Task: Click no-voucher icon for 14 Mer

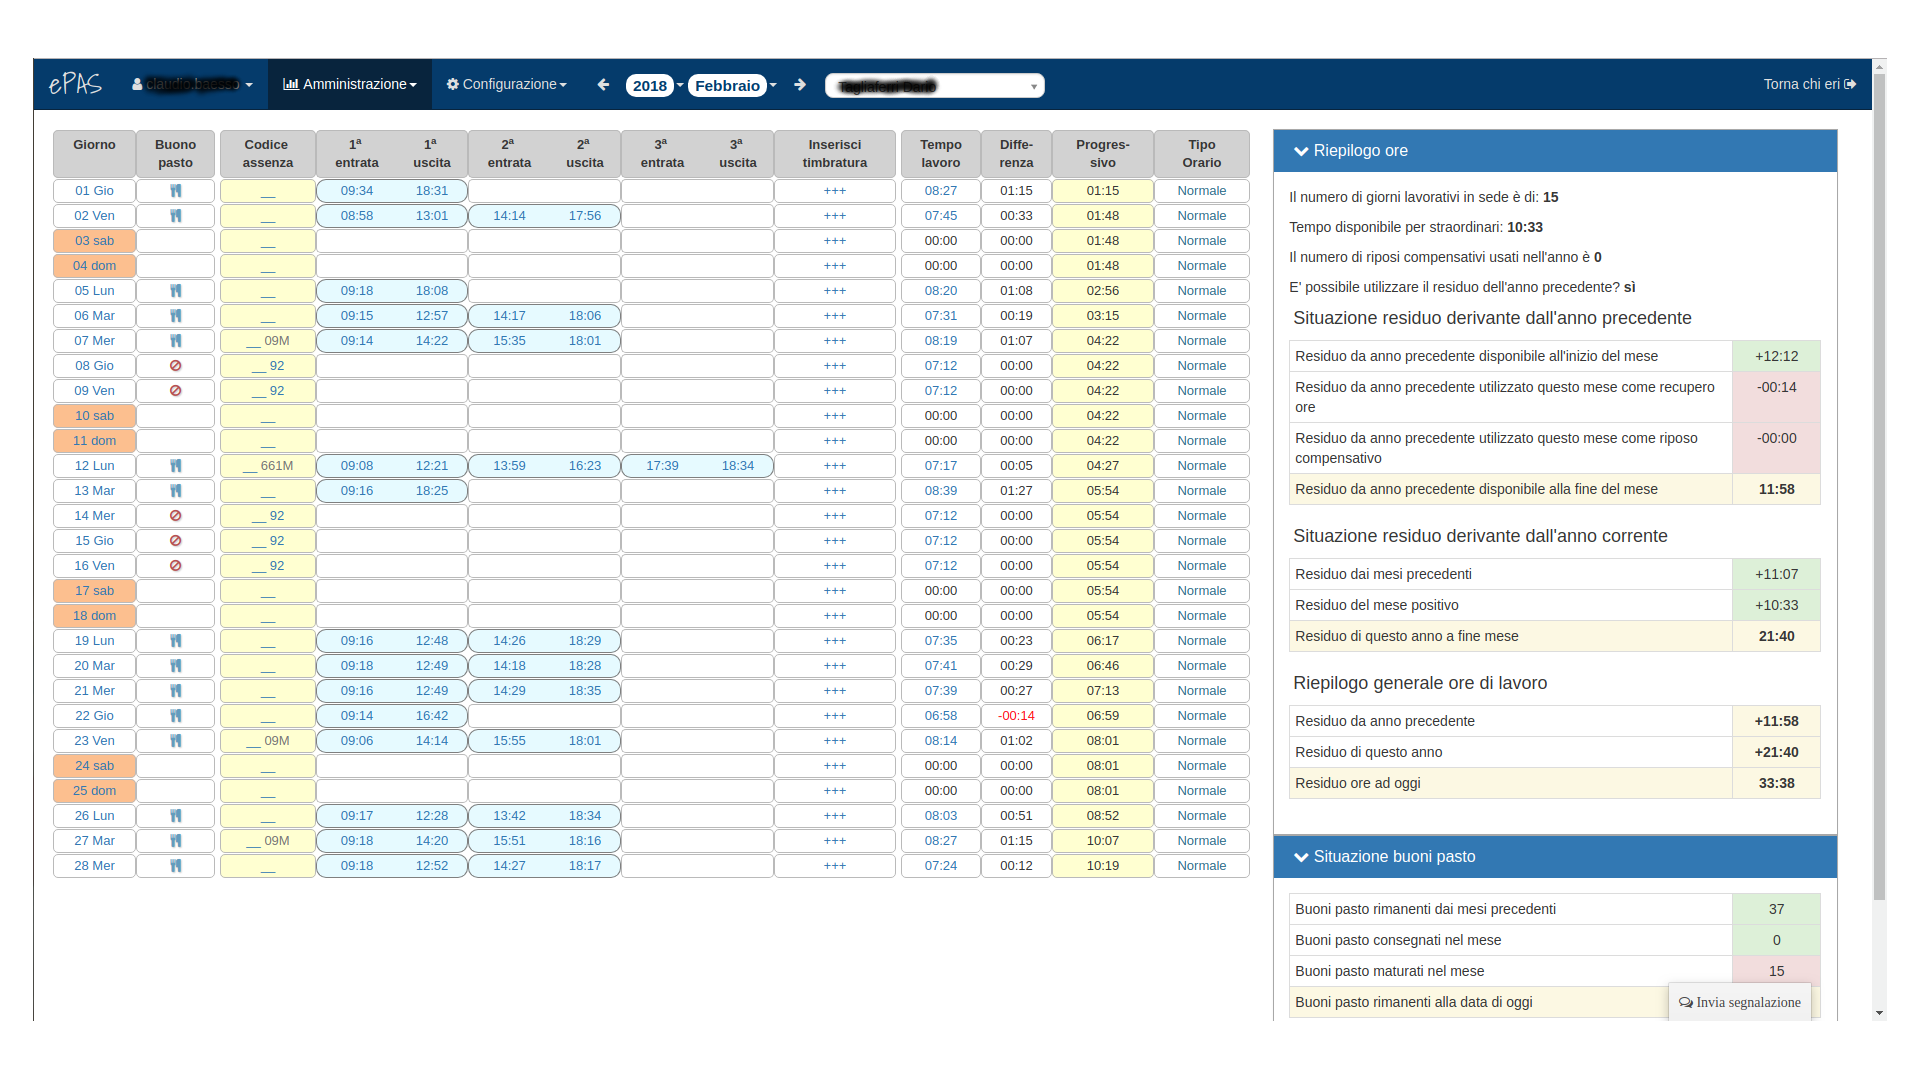Action: (175, 516)
